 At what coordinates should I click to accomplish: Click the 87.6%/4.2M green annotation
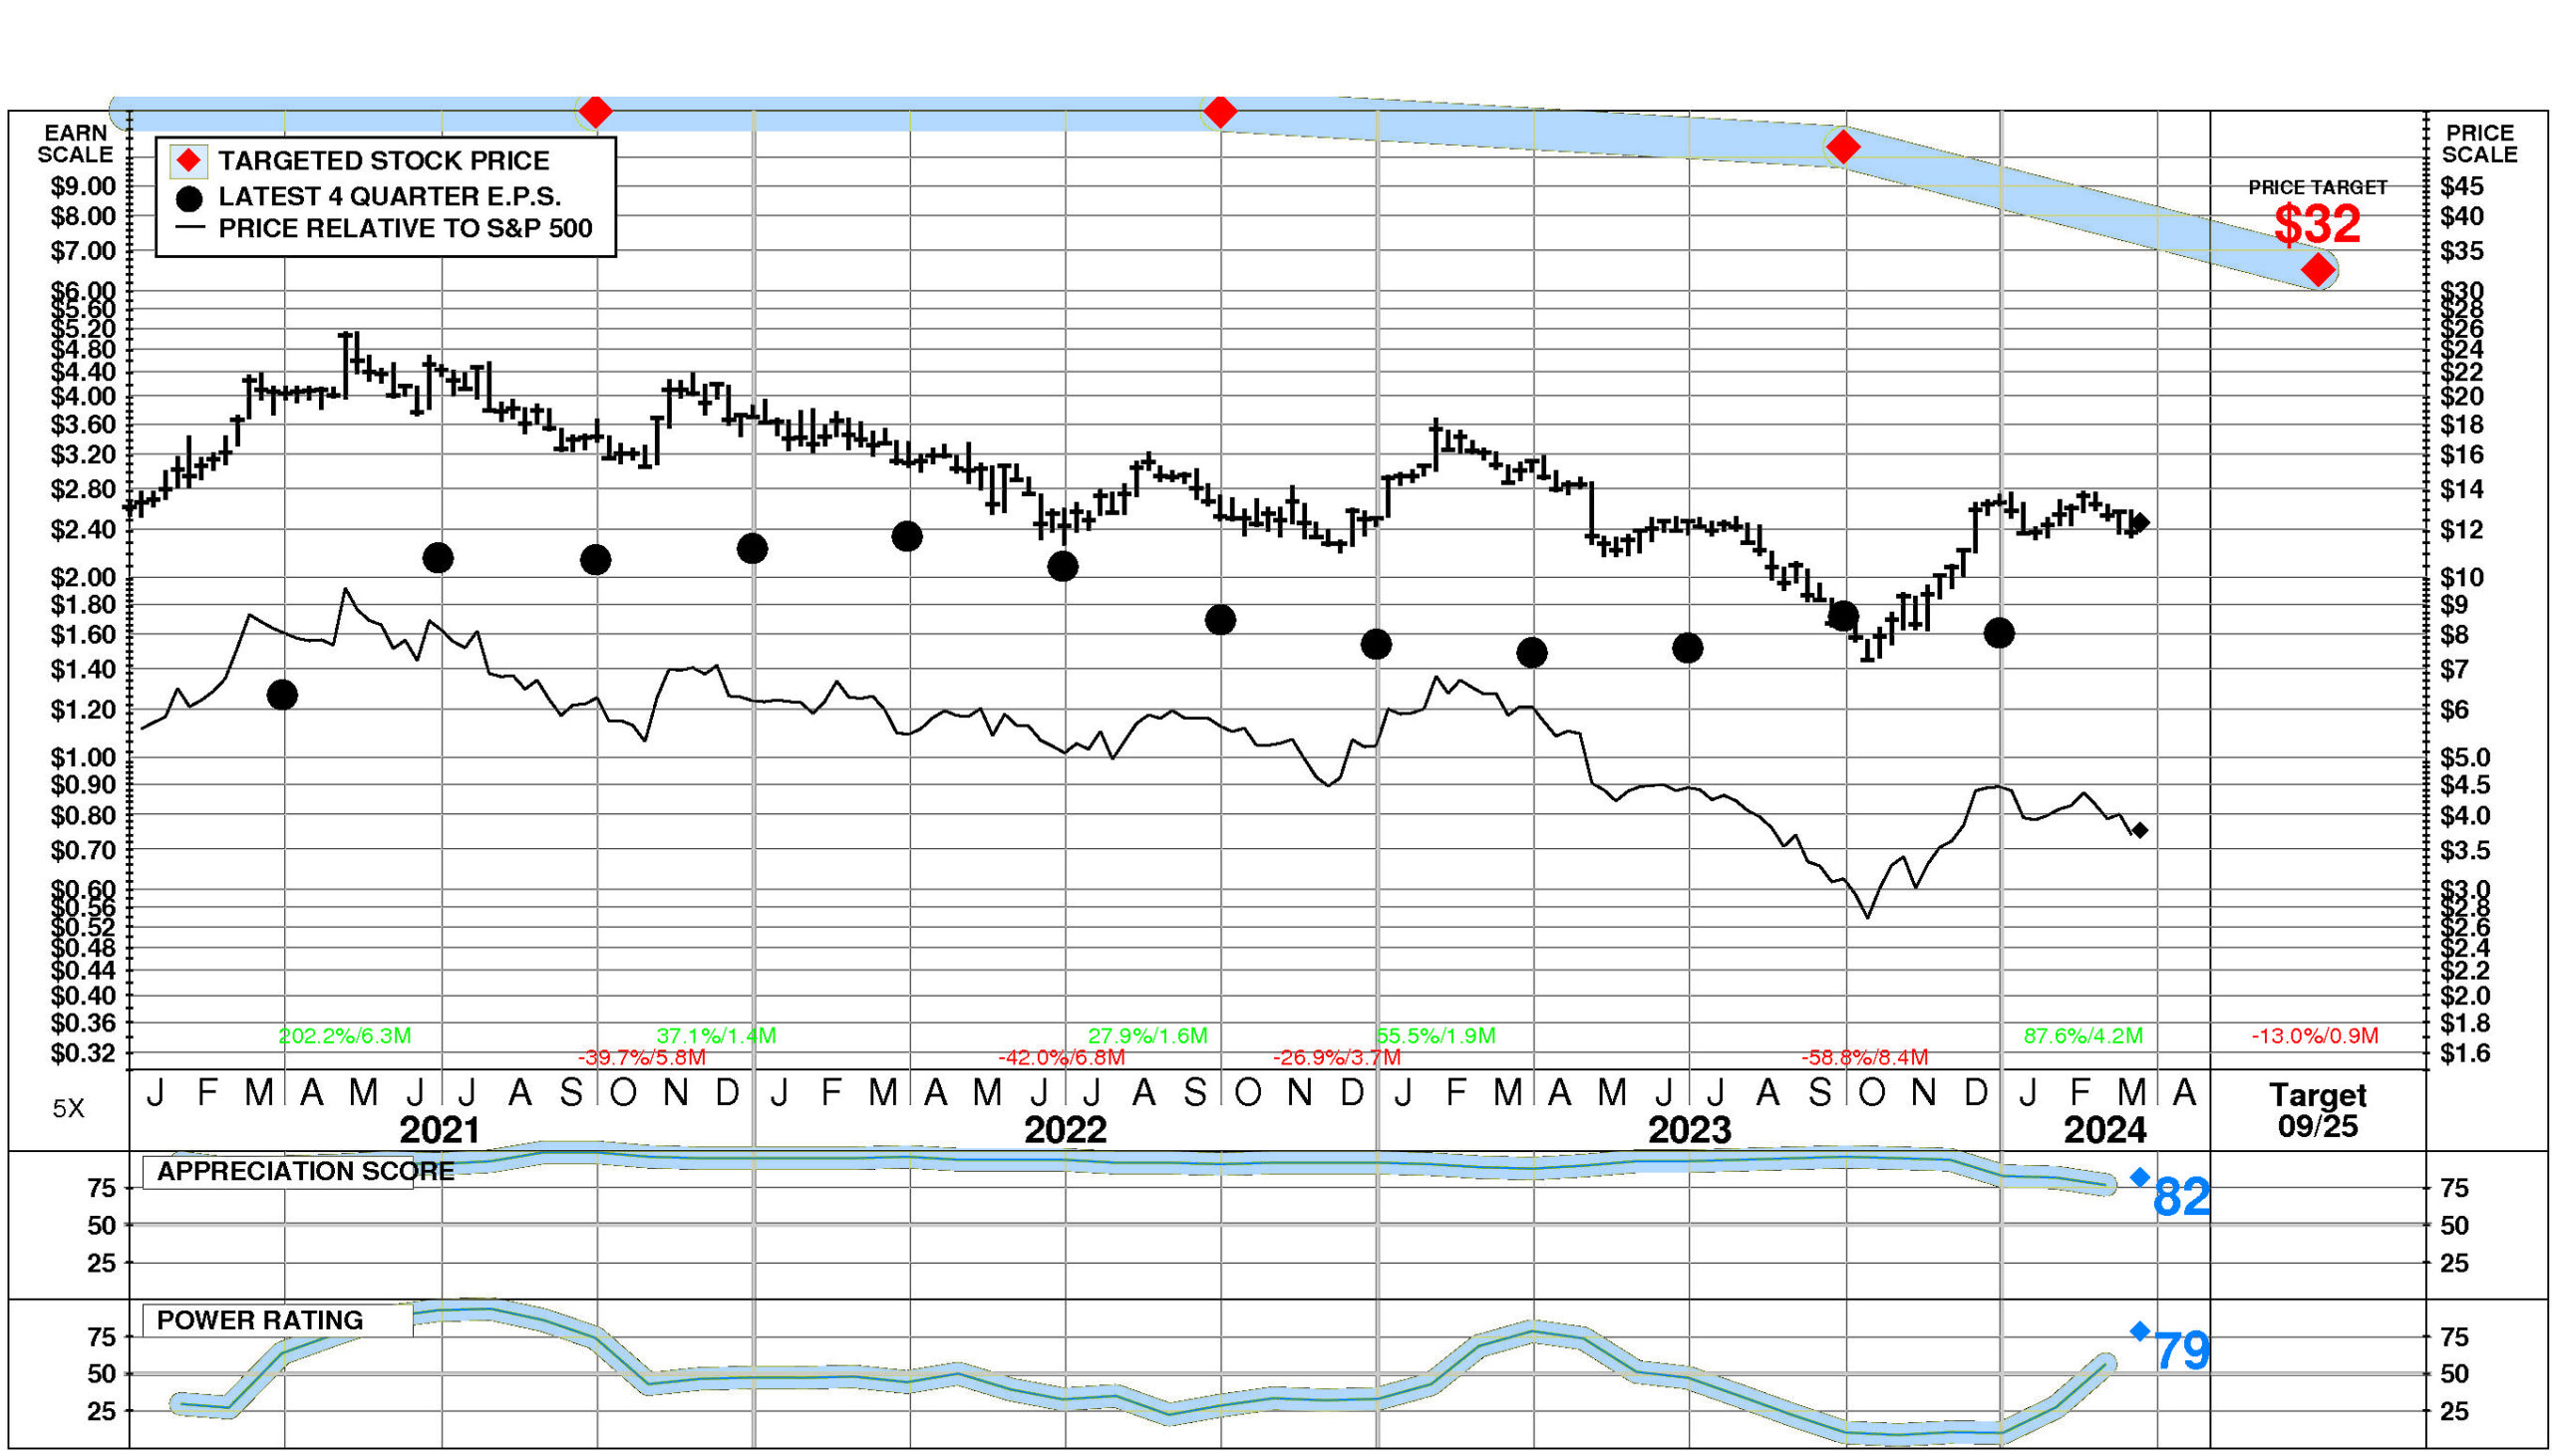point(2083,1036)
